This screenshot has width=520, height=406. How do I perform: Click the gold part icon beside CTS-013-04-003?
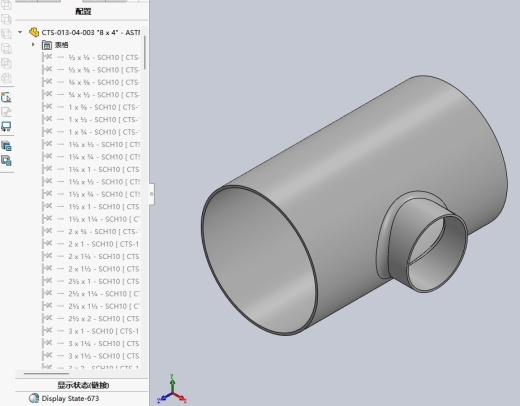click(x=34, y=32)
